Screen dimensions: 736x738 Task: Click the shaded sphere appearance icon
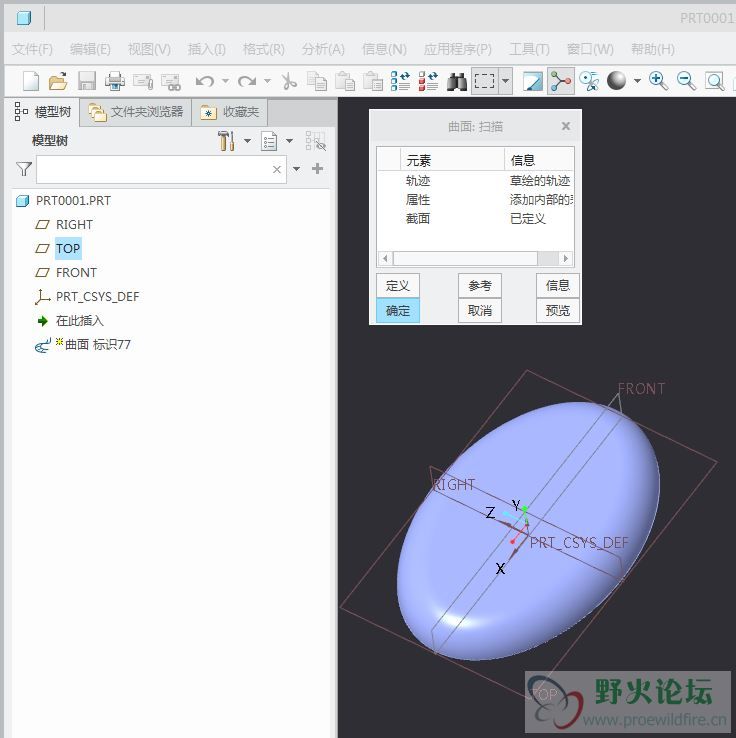(616, 80)
